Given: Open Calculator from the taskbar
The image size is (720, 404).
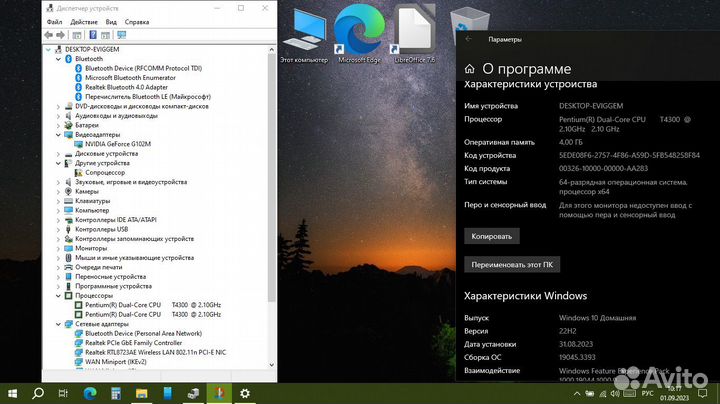Looking at the screenshot, I should point(116,393).
